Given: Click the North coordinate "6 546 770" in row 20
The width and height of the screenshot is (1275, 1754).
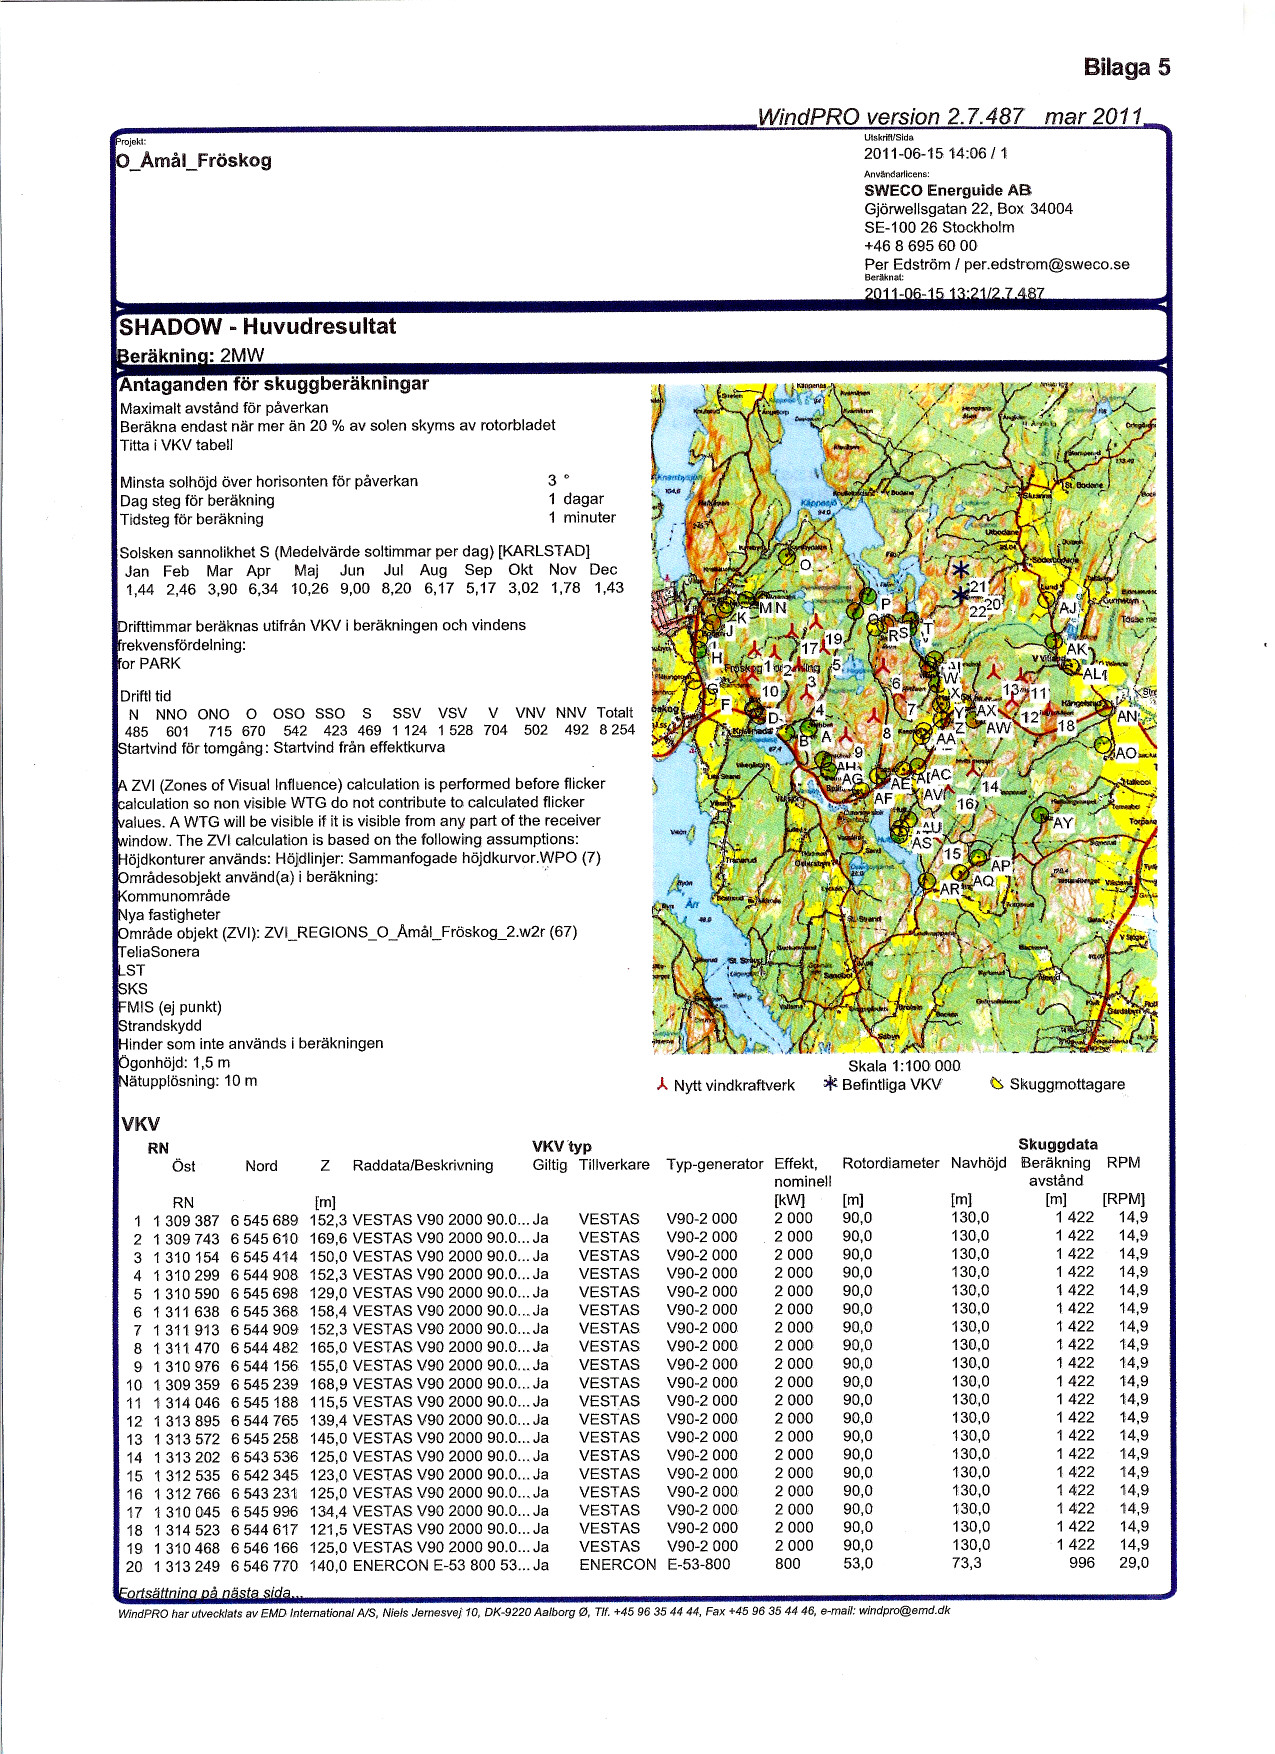Looking at the screenshot, I should click(x=264, y=1566).
